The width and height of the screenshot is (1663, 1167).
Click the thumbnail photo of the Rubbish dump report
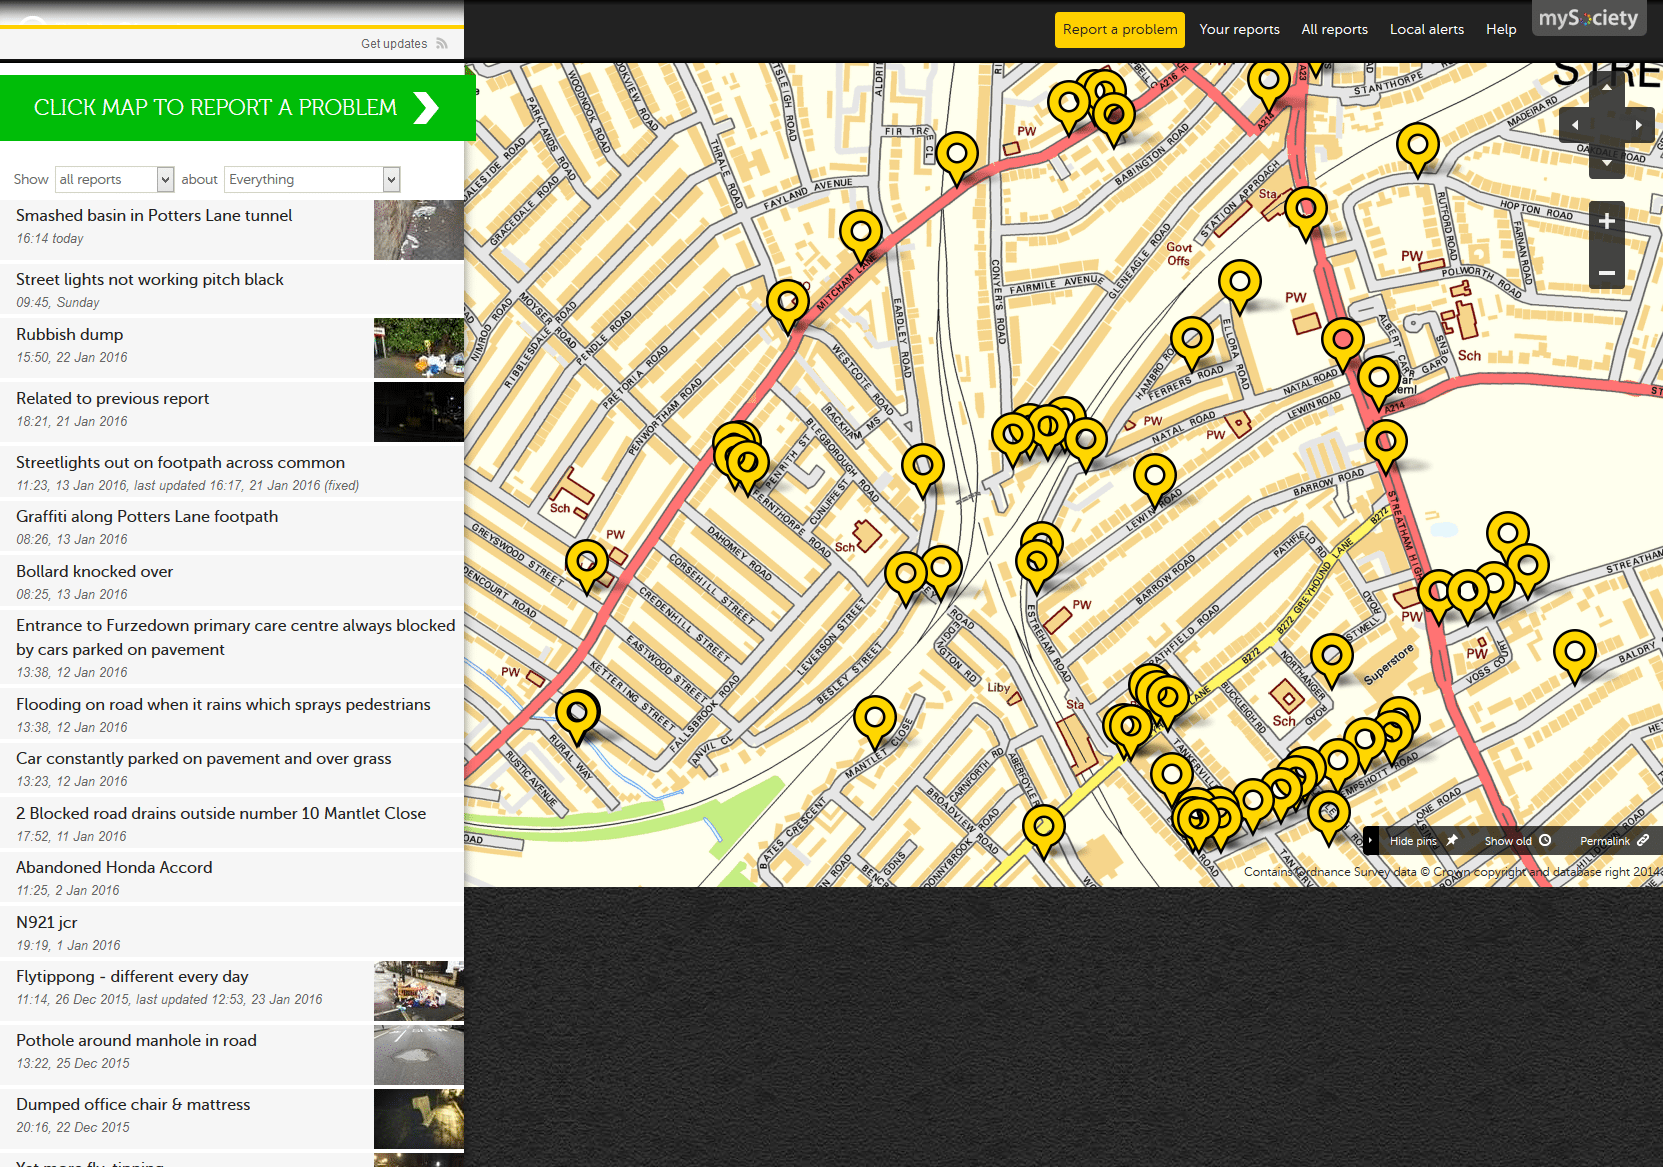click(418, 347)
